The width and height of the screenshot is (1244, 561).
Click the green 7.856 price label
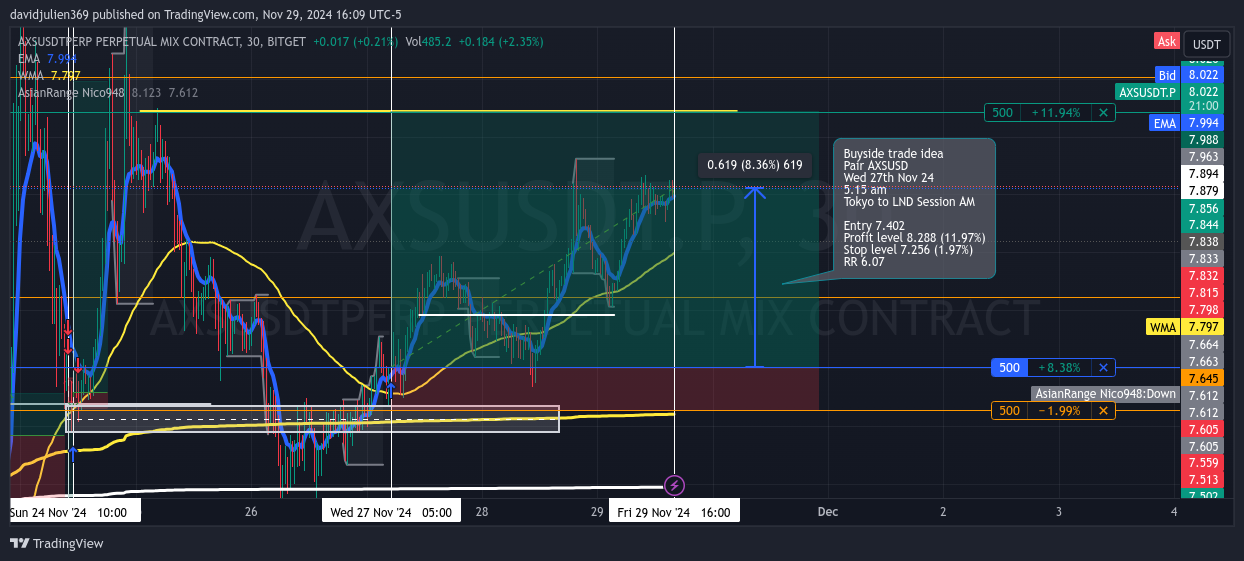pos(1203,208)
